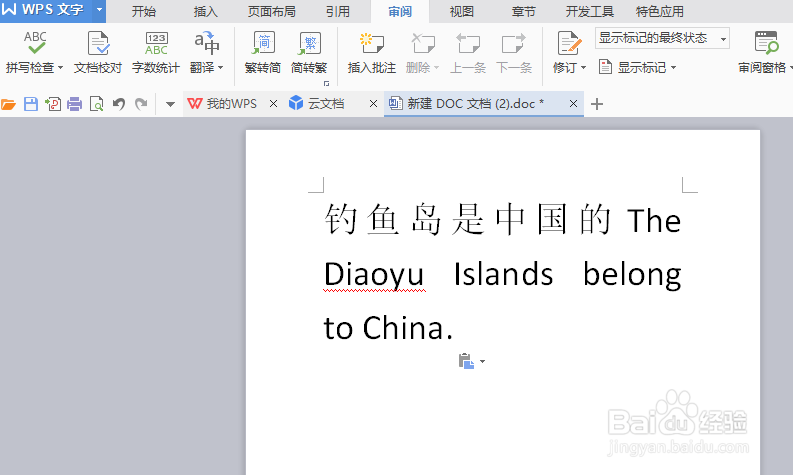
Task: Switch to the 我的WPS document tab
Action: [223, 104]
